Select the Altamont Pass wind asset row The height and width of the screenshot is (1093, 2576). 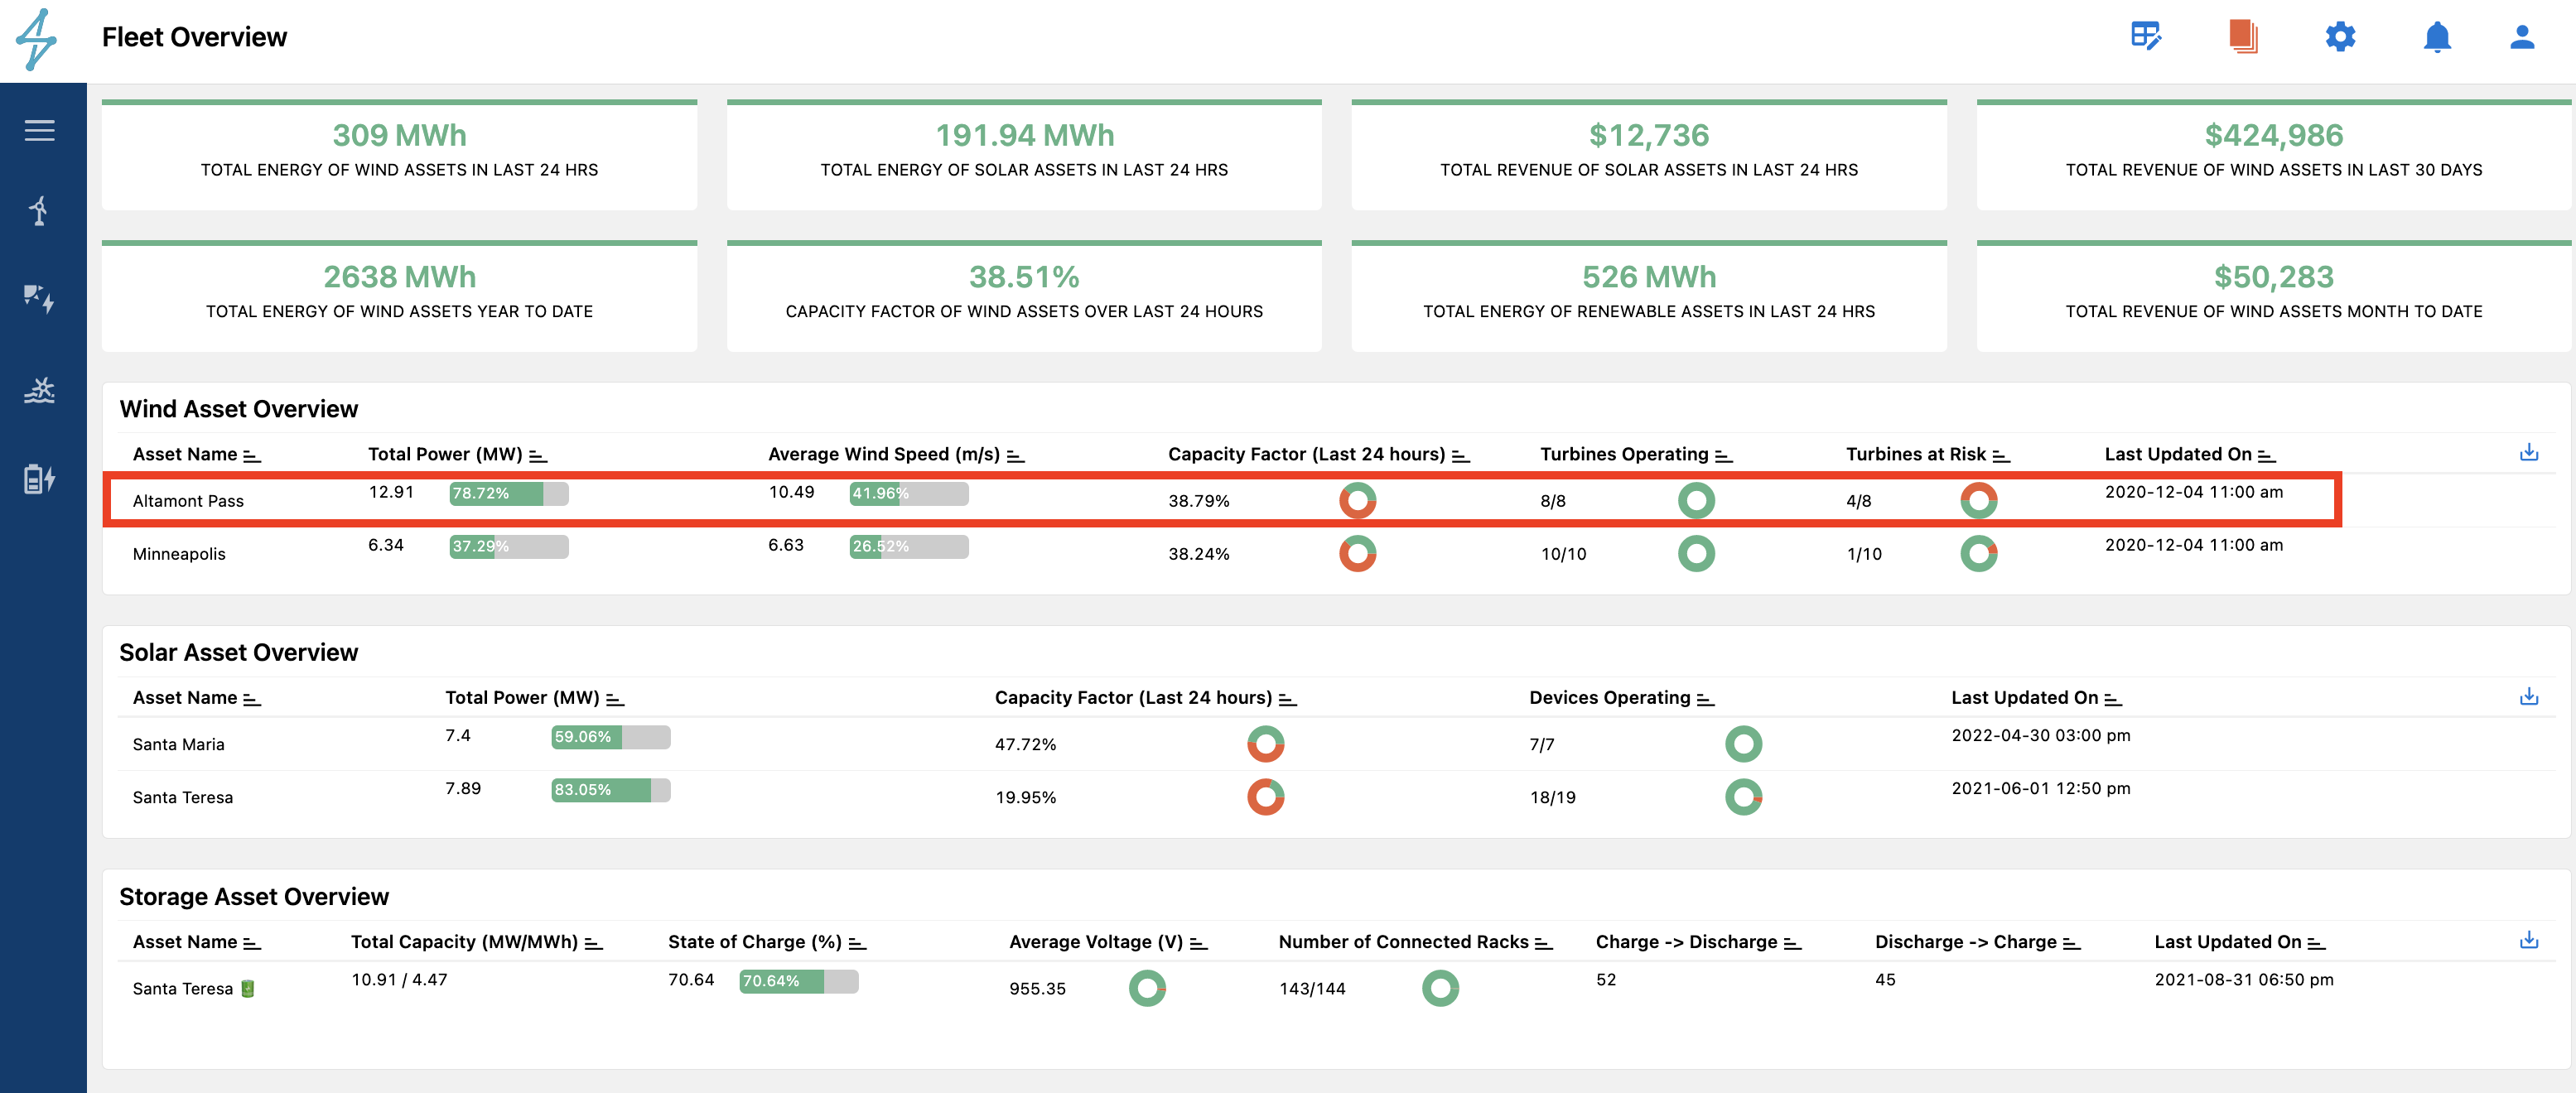coord(188,501)
